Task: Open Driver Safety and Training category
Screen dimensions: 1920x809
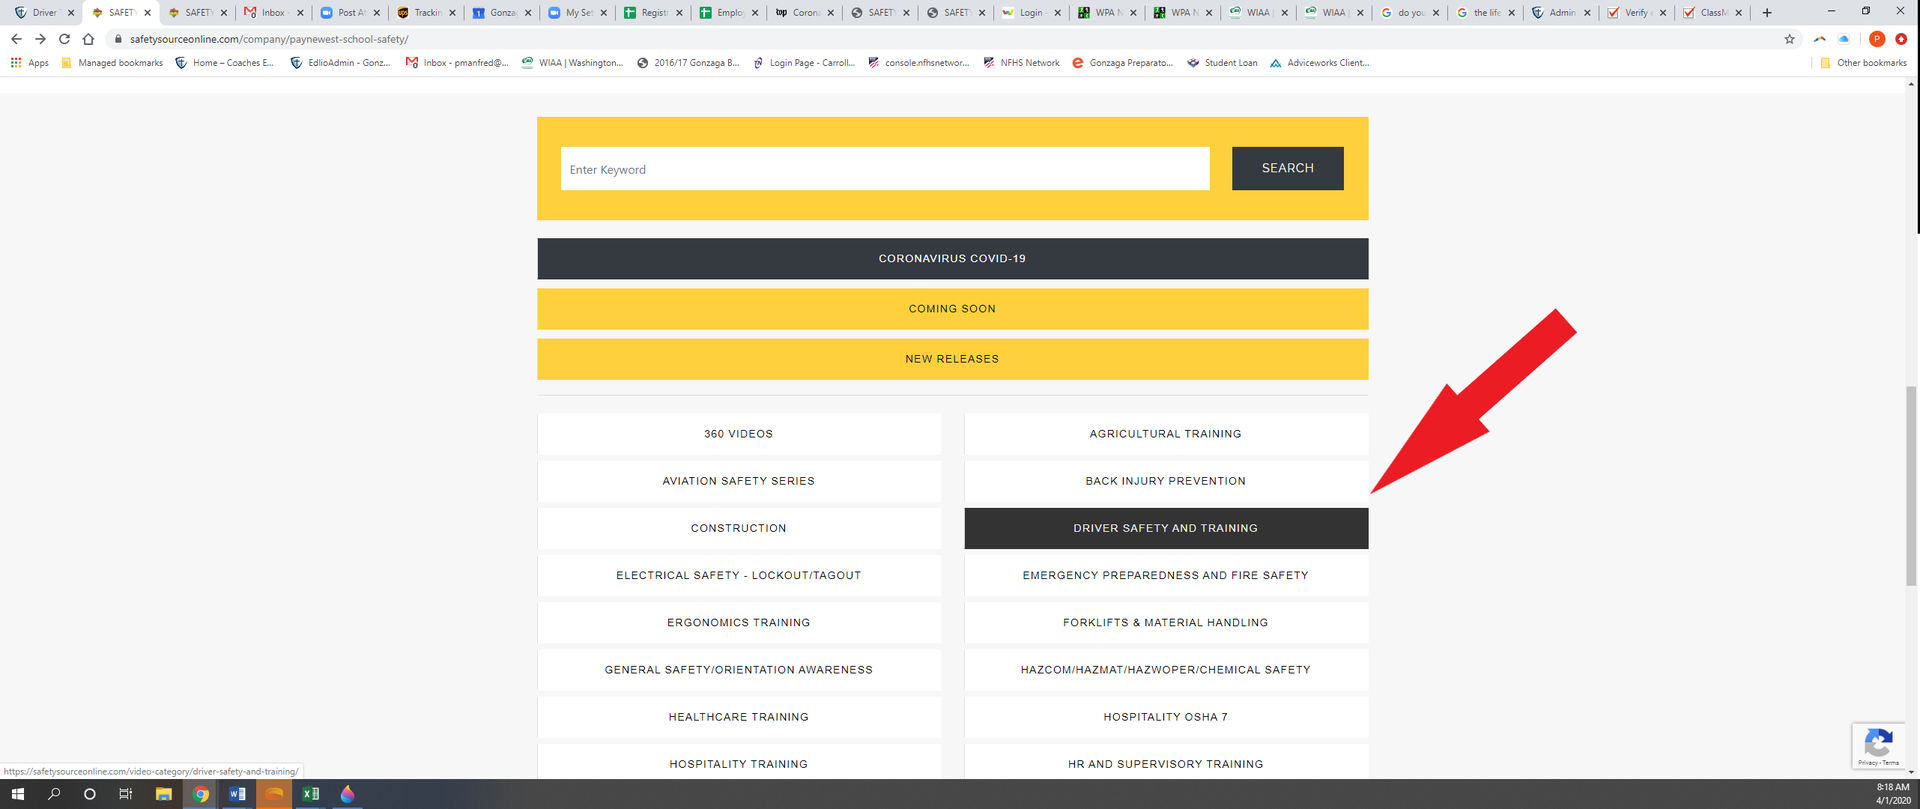Action: pyautogui.click(x=1165, y=528)
